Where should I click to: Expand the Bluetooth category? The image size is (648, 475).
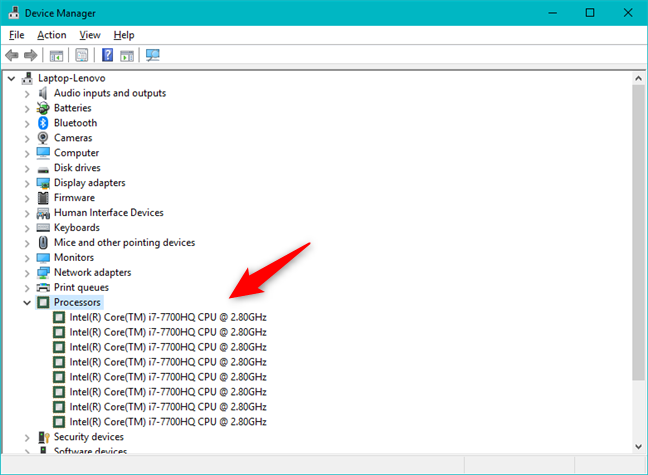click(27, 124)
